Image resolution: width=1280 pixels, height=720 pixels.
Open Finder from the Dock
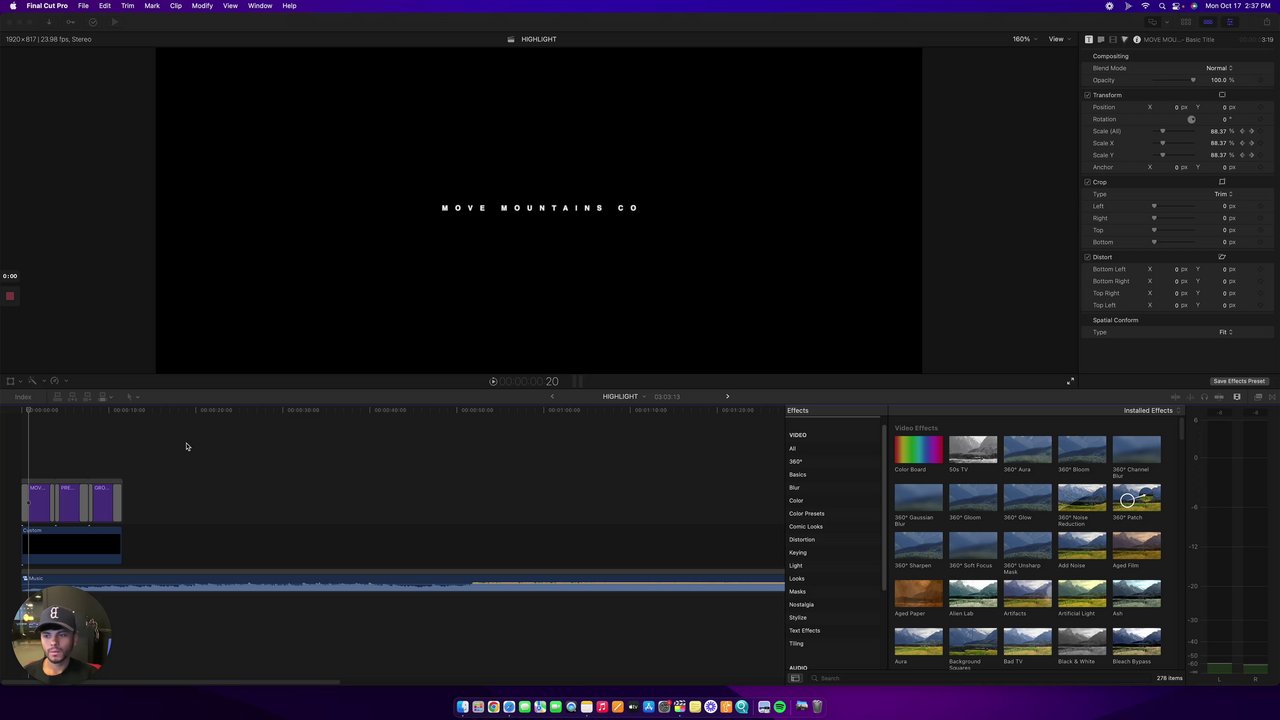(463, 707)
